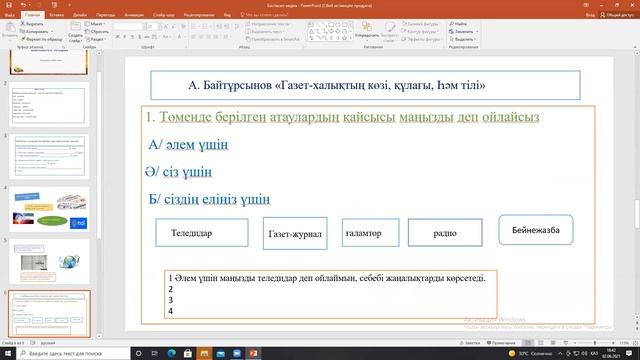Click the Бейнежазба rounded box
Image resolution: width=640 pixels, height=360 pixels.
pos(536,230)
